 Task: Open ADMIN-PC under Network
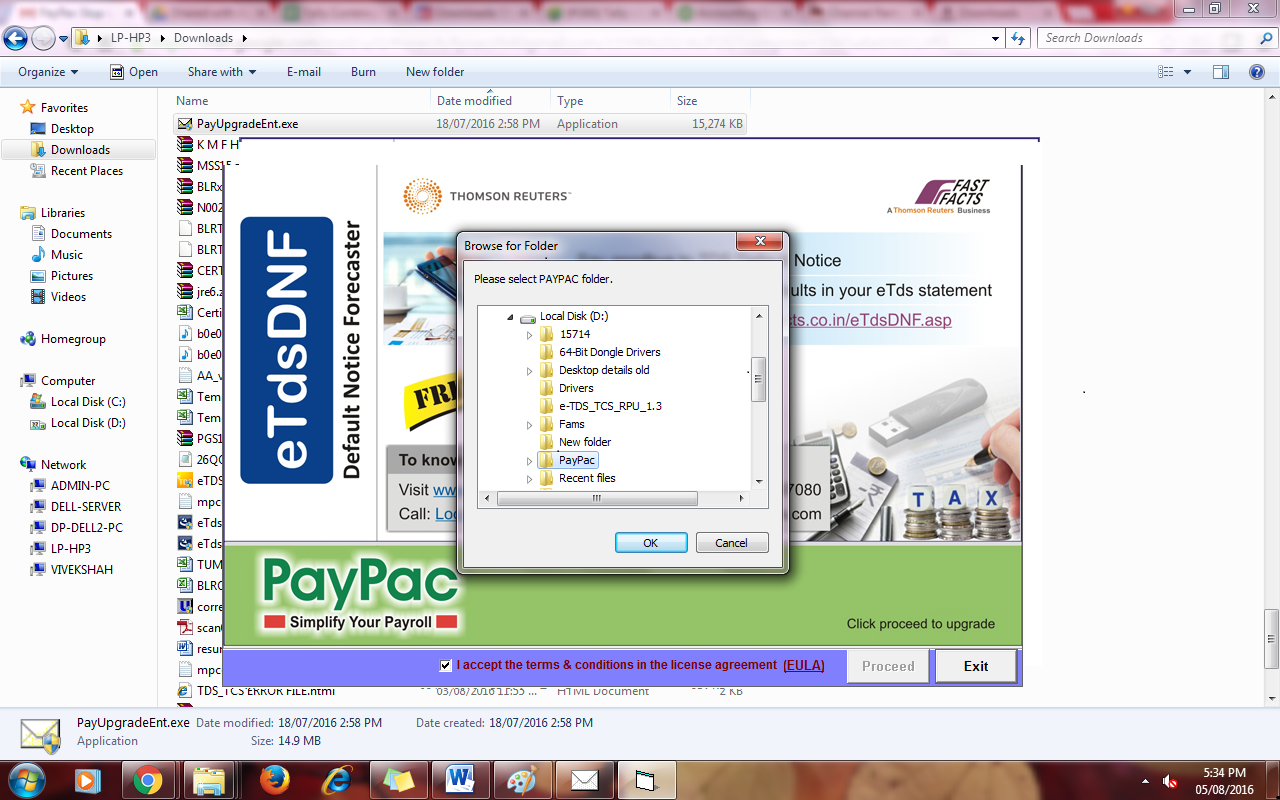click(80, 486)
